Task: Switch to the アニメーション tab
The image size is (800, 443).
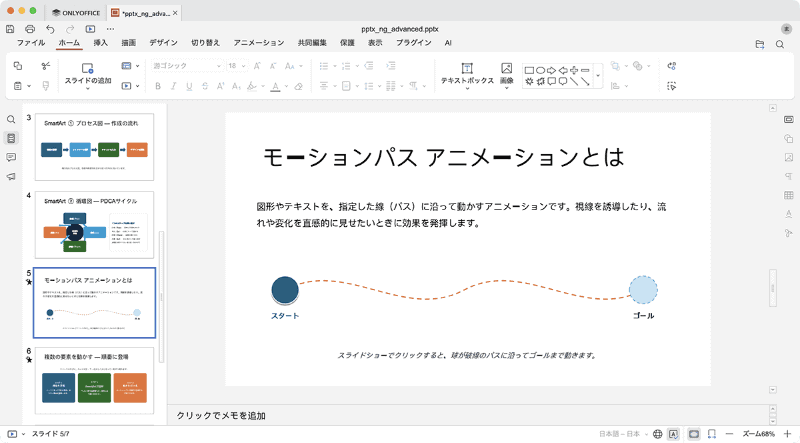Action: 259,43
